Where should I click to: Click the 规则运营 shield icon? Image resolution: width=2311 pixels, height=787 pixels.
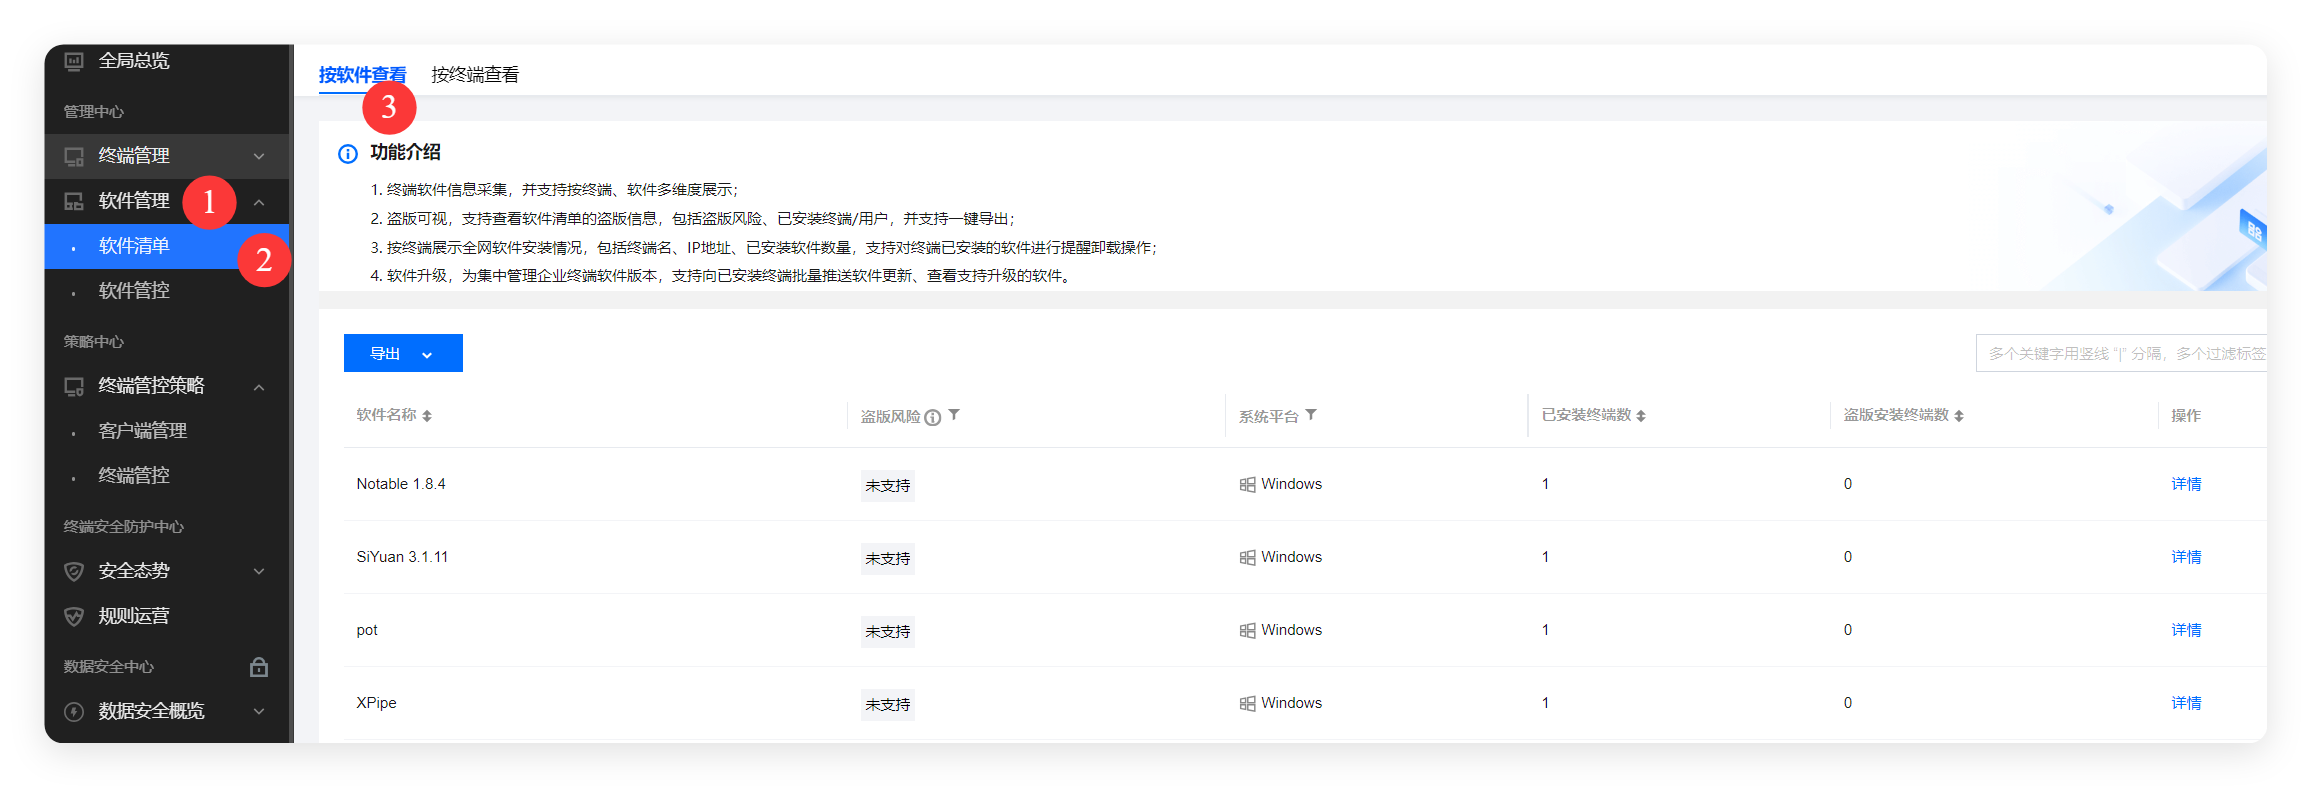[x=74, y=616]
